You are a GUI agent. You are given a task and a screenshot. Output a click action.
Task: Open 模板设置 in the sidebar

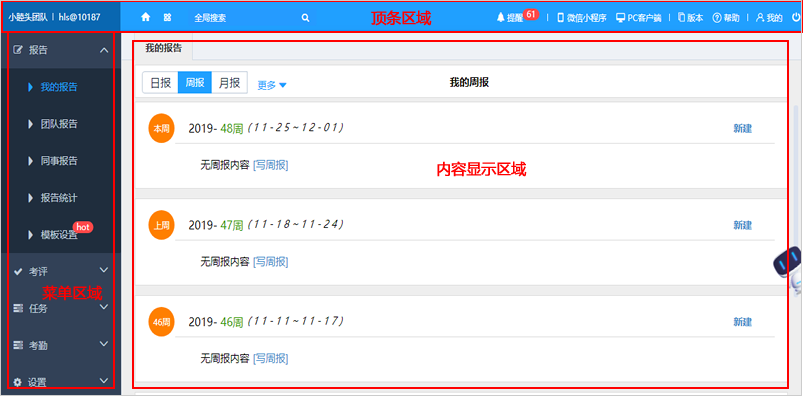(59, 235)
